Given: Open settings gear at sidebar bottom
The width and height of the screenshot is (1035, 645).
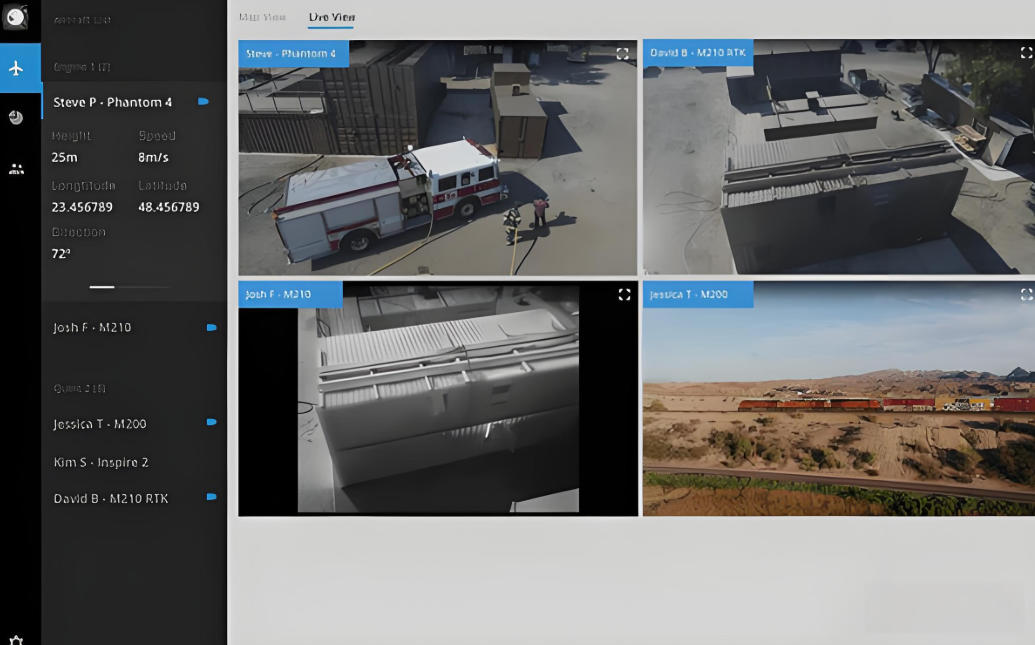Looking at the screenshot, I should point(16,638).
